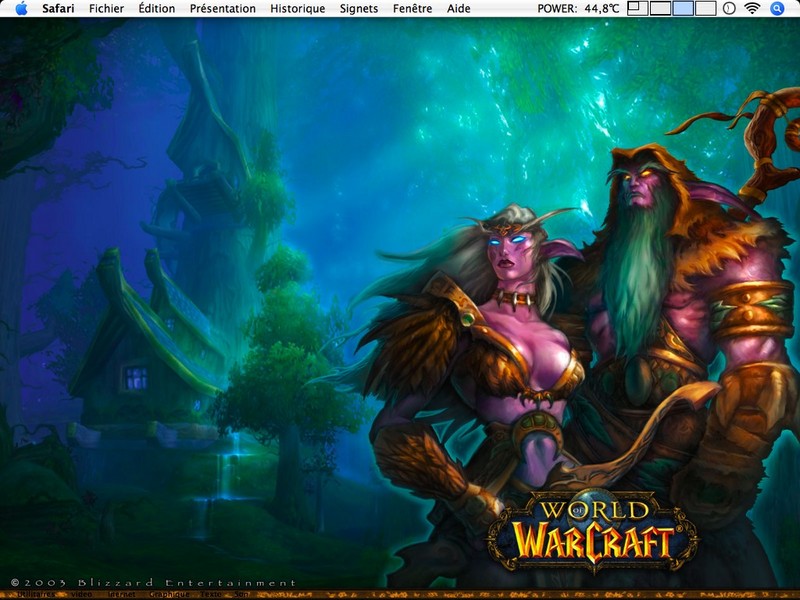Select the fourth virtual desktop box

(706, 9)
